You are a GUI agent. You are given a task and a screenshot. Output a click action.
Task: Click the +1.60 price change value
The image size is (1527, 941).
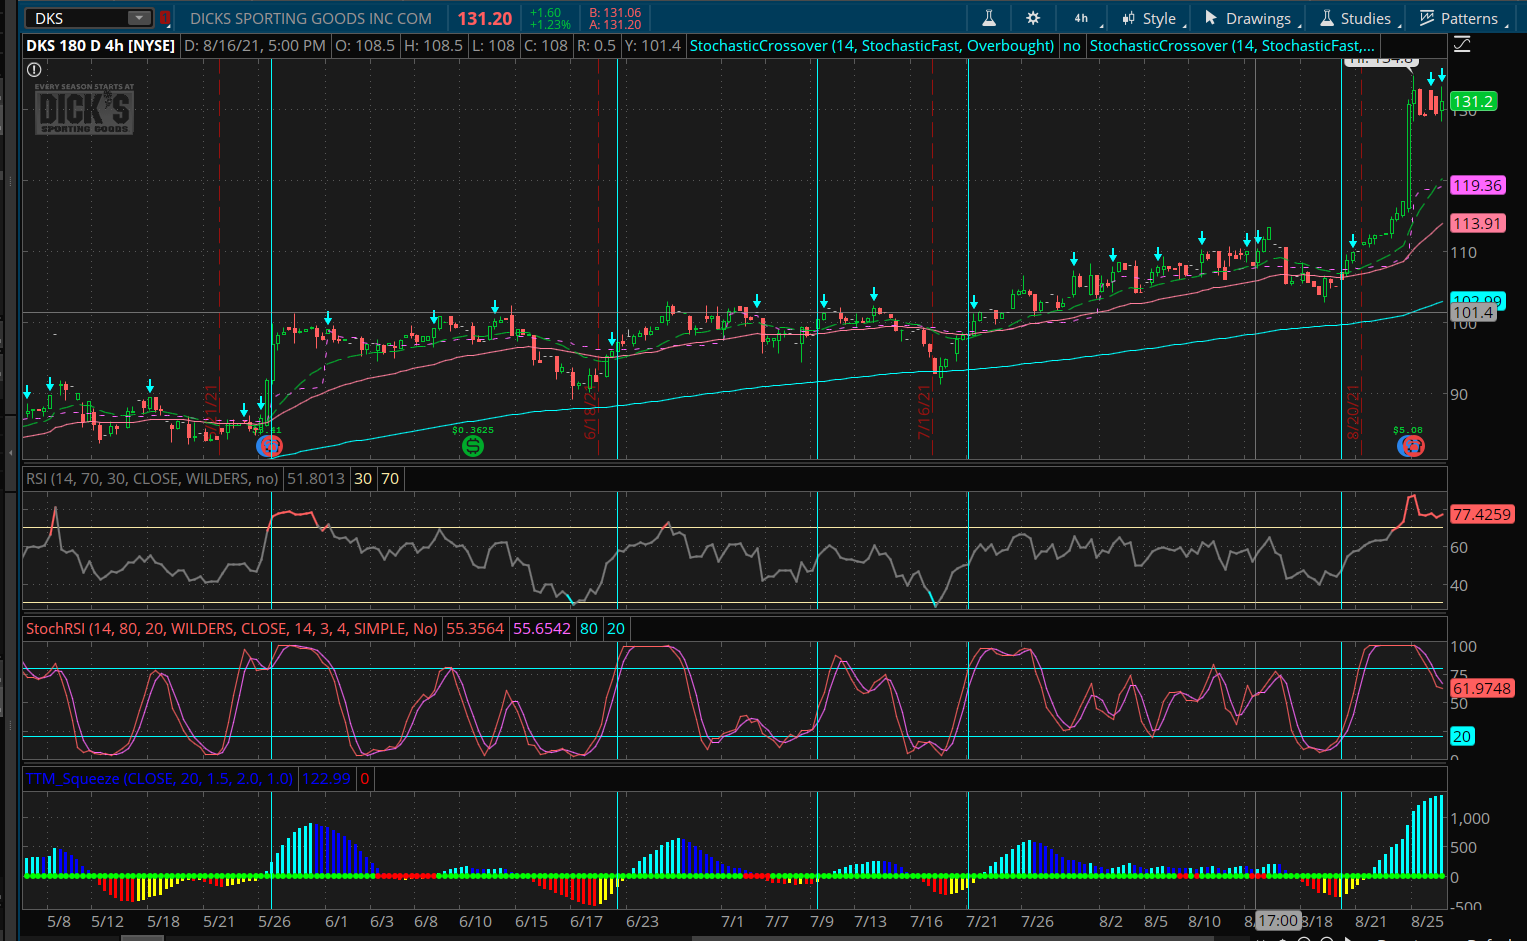coord(546,13)
